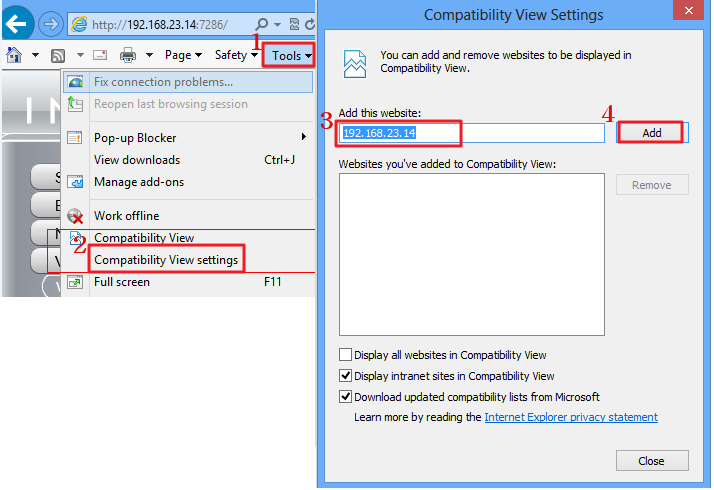Screen dimensions: 714x490
Task: Click the Full screen menu icon
Action: tap(75, 282)
